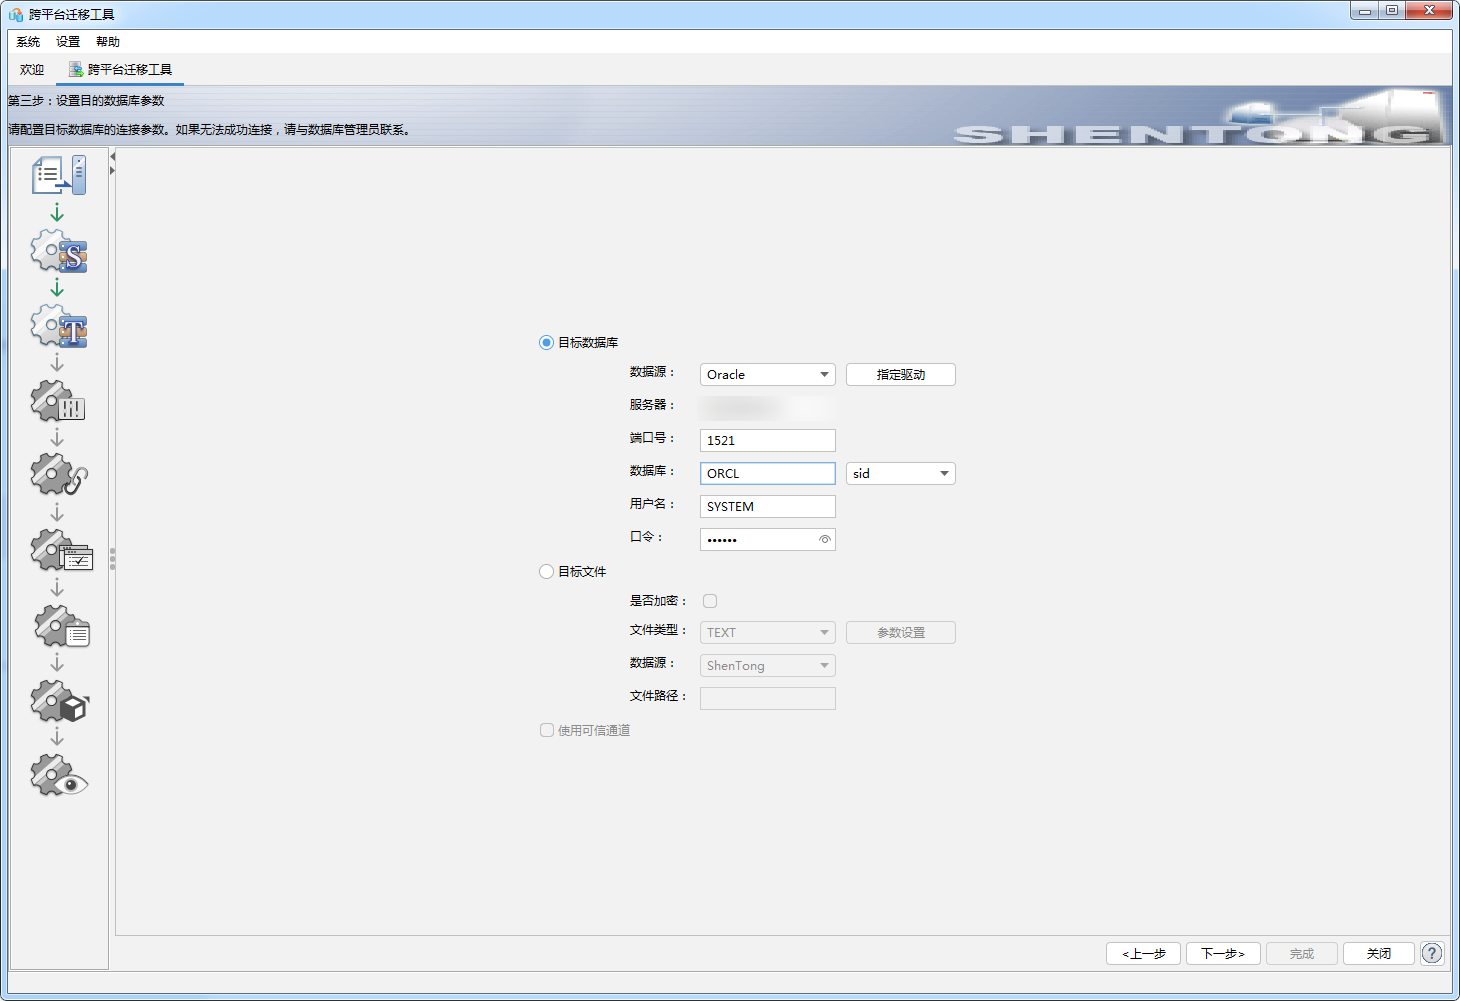Click the target database step icon (gear with T)
This screenshot has width=1460, height=1001.
59,326
